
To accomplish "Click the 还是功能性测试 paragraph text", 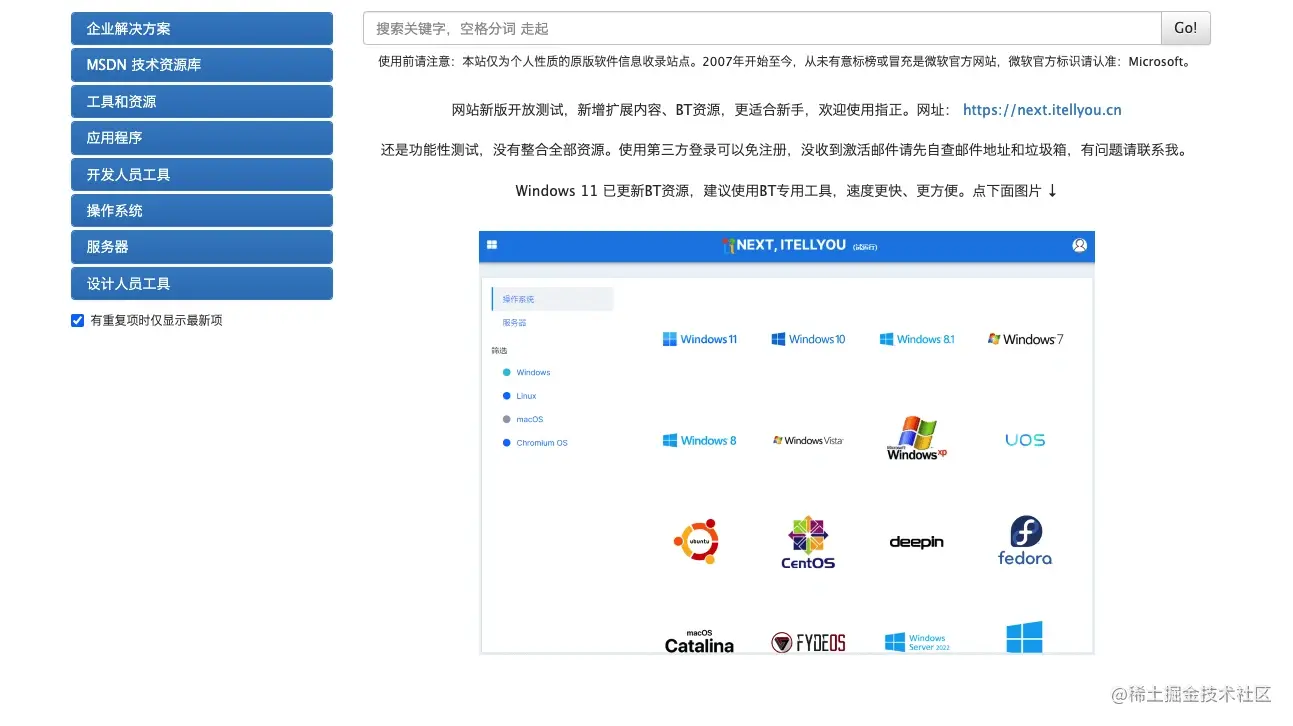I will click(x=785, y=150).
